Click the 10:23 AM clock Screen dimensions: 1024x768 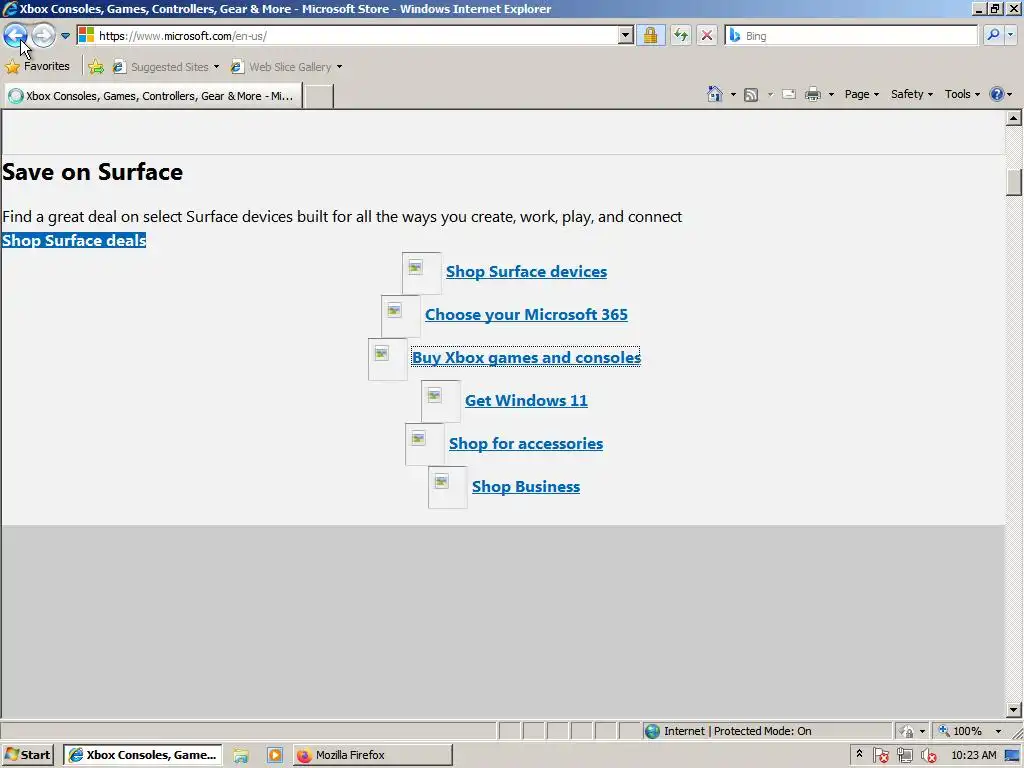pos(974,755)
